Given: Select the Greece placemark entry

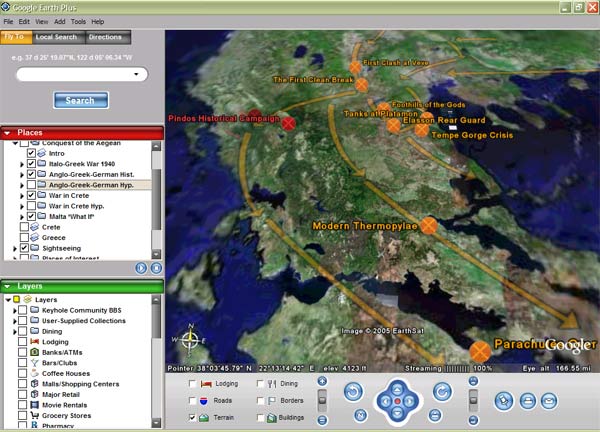Looking at the screenshot, I should click(53, 238).
